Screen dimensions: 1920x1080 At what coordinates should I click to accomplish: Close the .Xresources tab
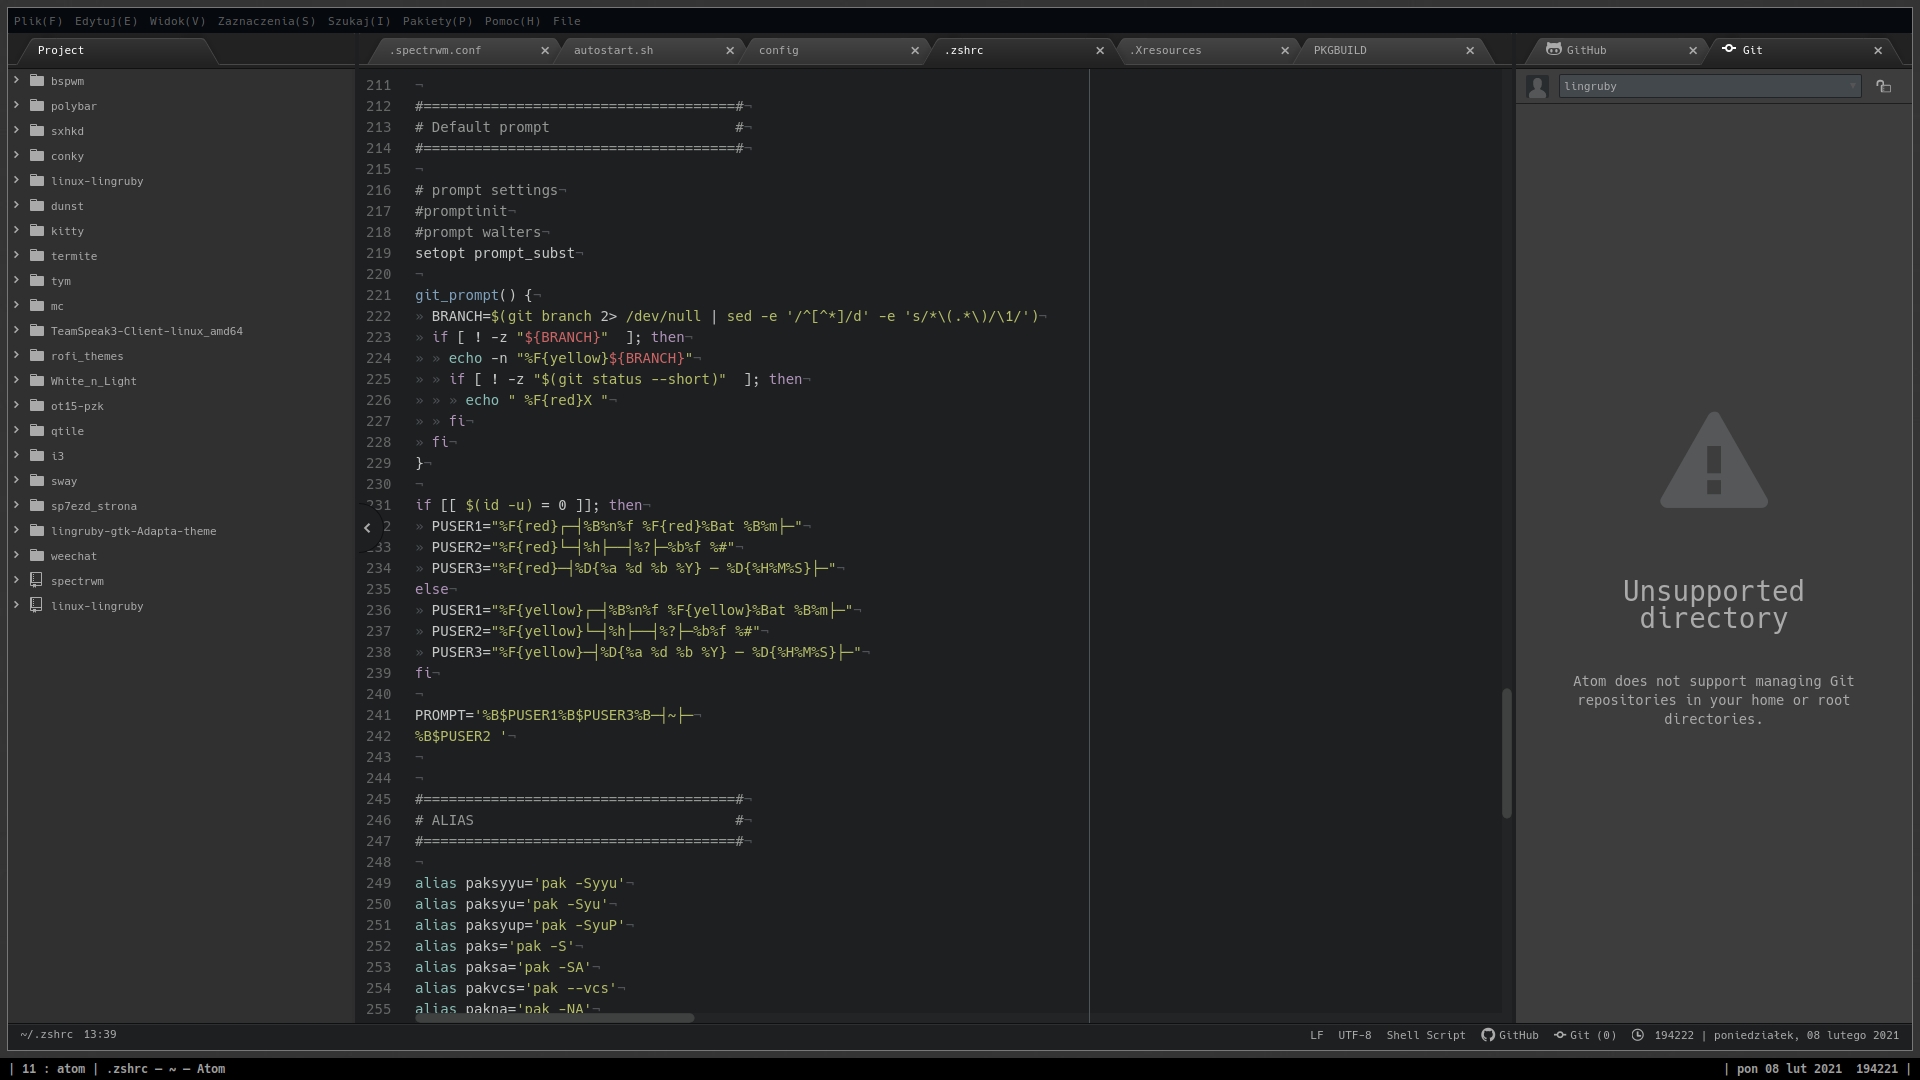tap(1285, 50)
